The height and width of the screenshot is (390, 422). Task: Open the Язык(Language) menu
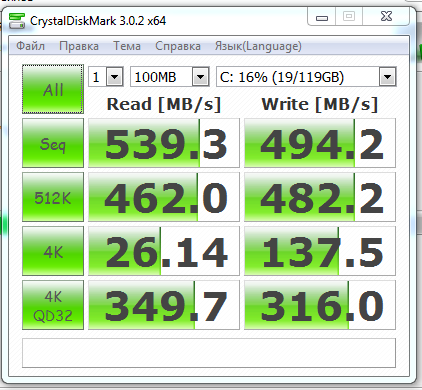[x=258, y=46]
